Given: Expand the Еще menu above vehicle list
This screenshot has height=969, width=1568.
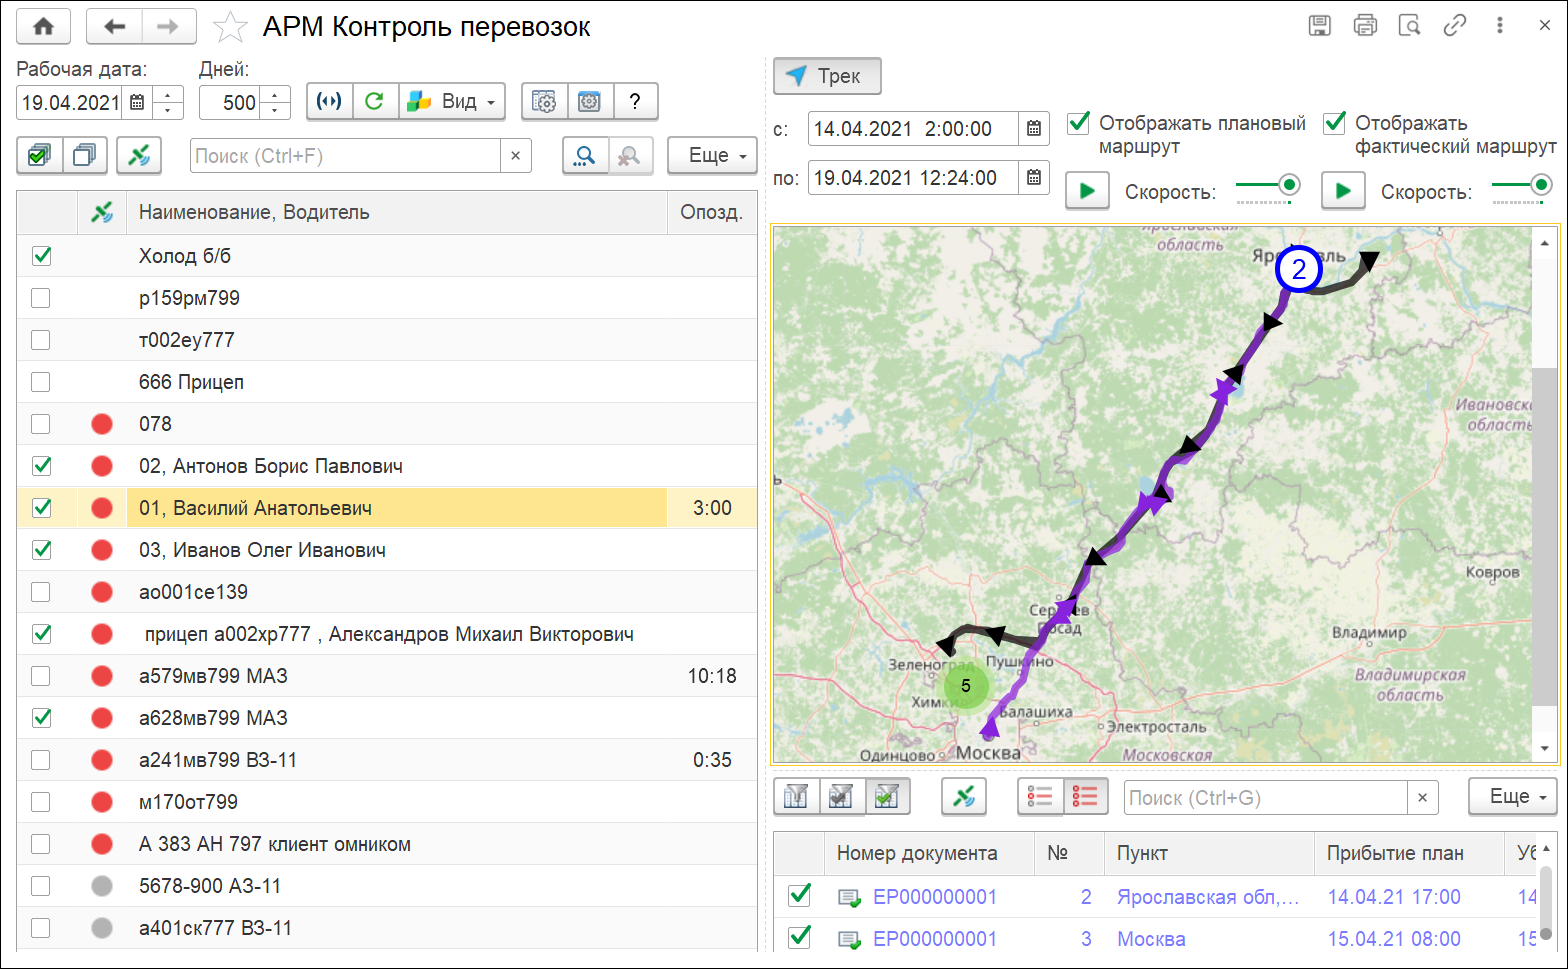Looking at the screenshot, I should [x=712, y=155].
